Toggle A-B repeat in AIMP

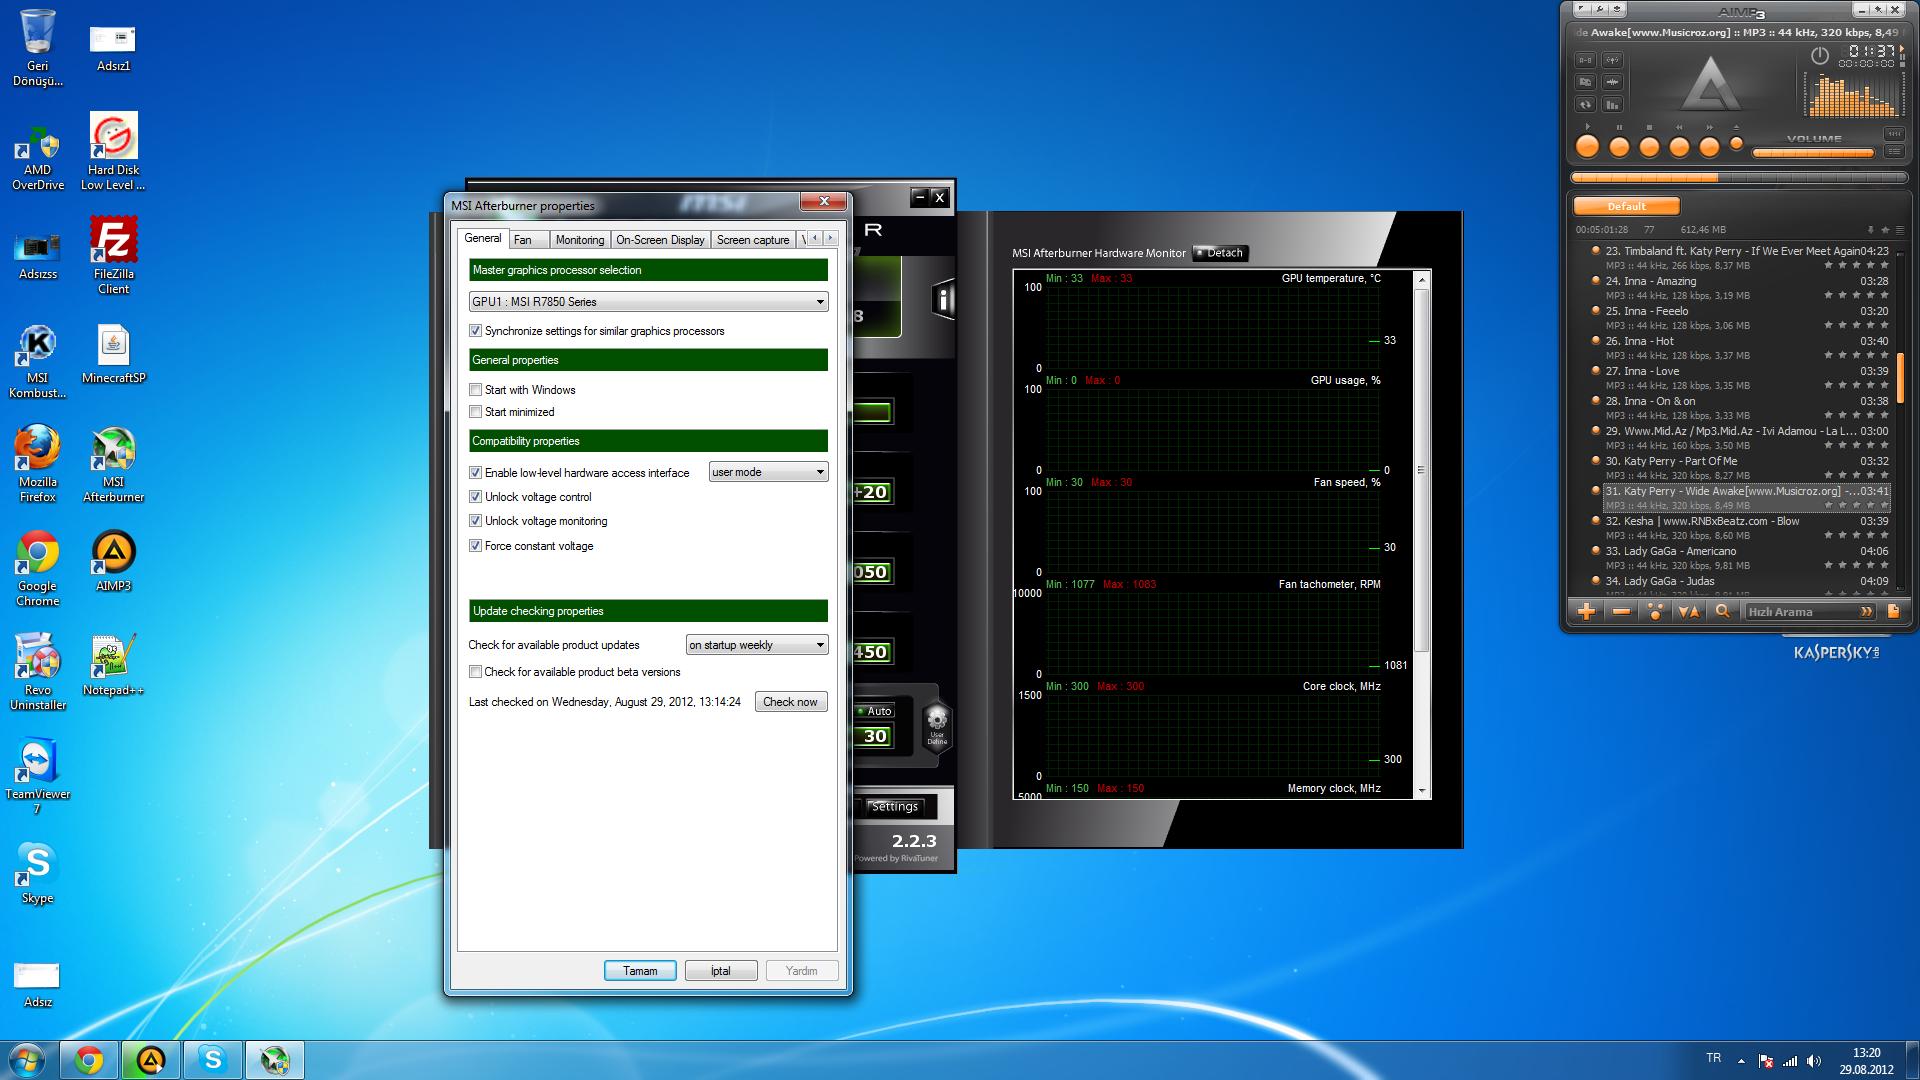(1585, 60)
